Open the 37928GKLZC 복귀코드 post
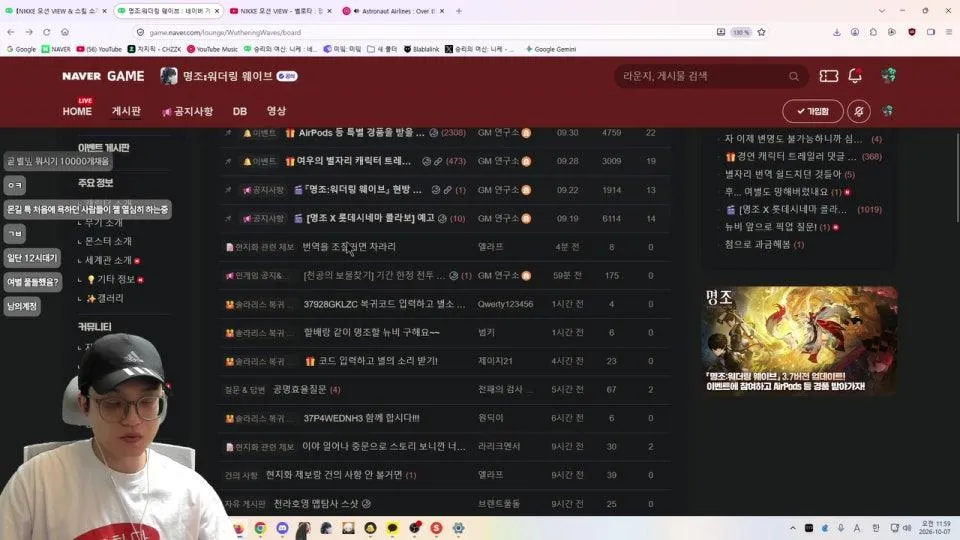960x540 pixels. [x=384, y=304]
